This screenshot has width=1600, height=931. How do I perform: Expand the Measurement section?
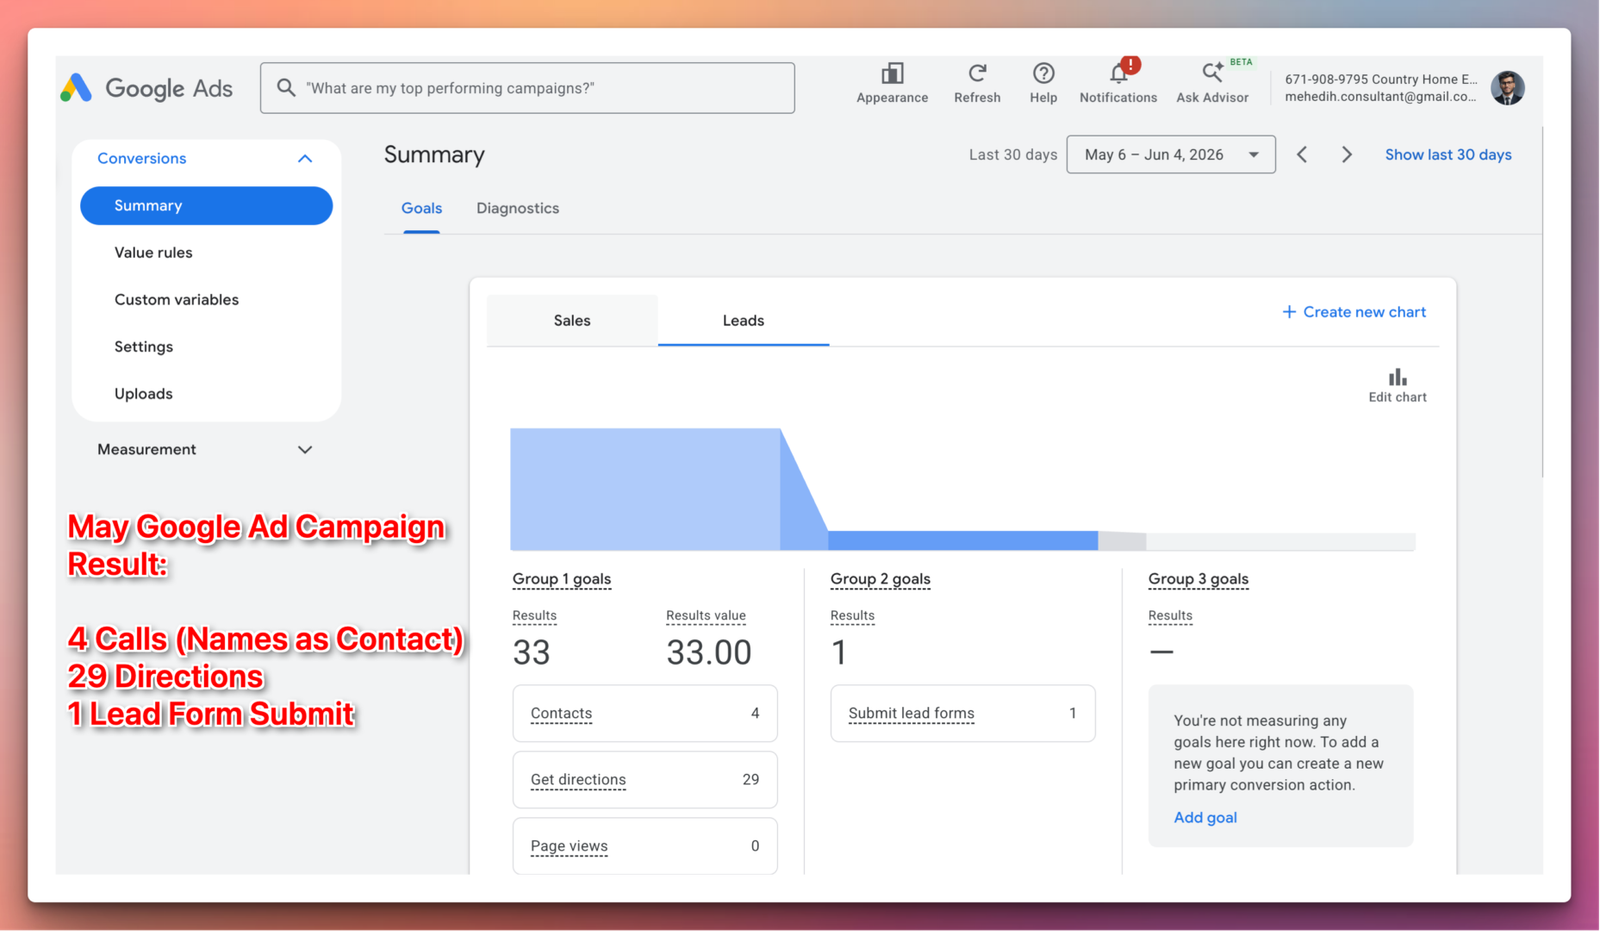305,450
